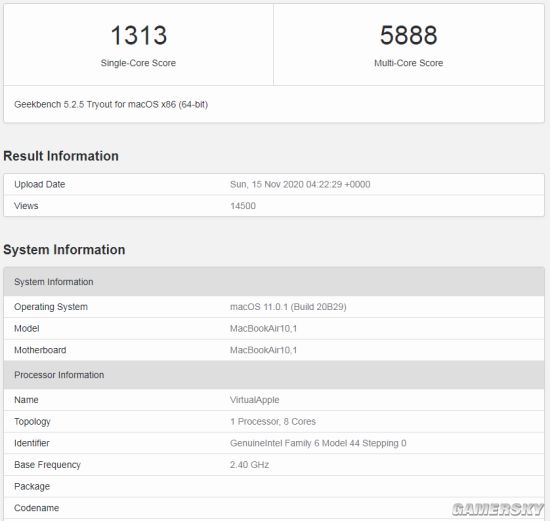
Task: Click the Package row label
Action: pos(32,487)
